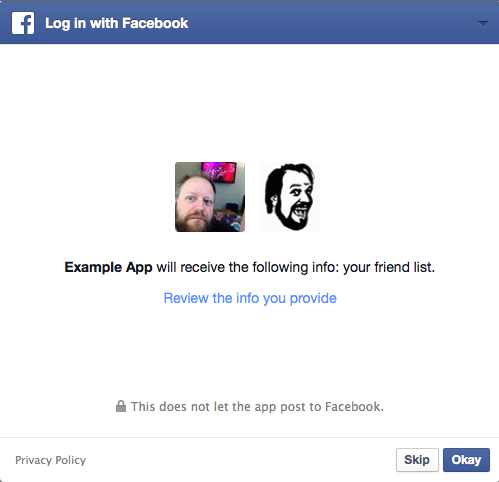The image size is (499, 482).
Task: Click the word Facebook in privacy notice
Action: pyautogui.click(x=353, y=407)
